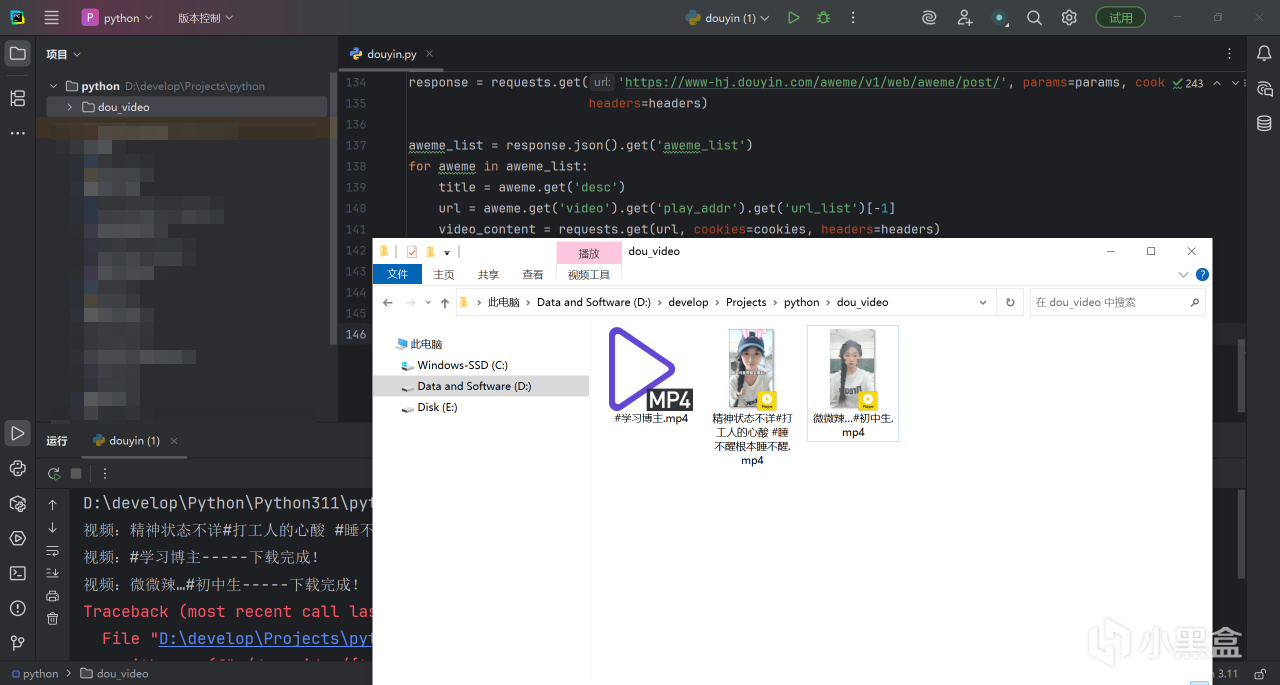Open more run actions in title bar

[853, 18]
